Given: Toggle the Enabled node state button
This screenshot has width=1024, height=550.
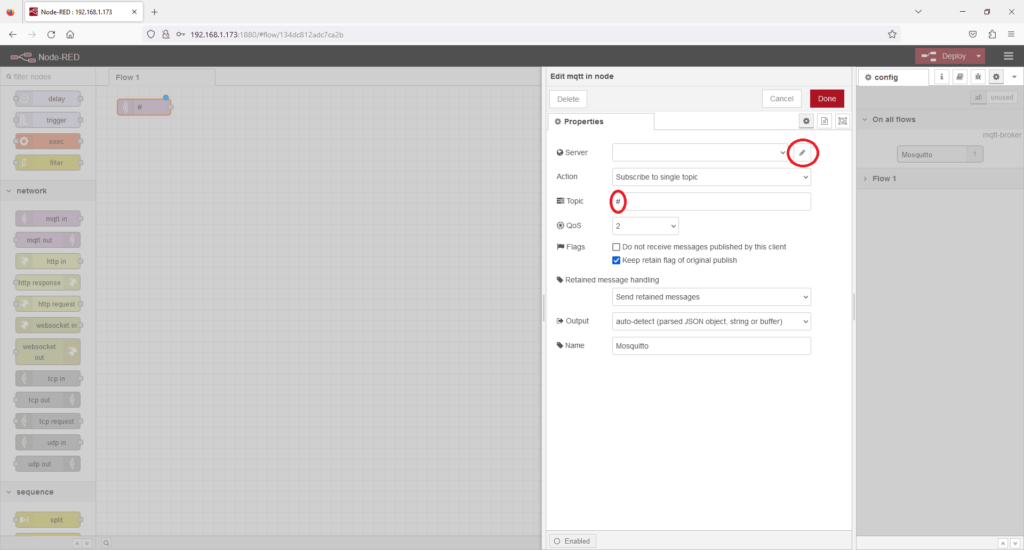Looking at the screenshot, I should pyautogui.click(x=572, y=541).
